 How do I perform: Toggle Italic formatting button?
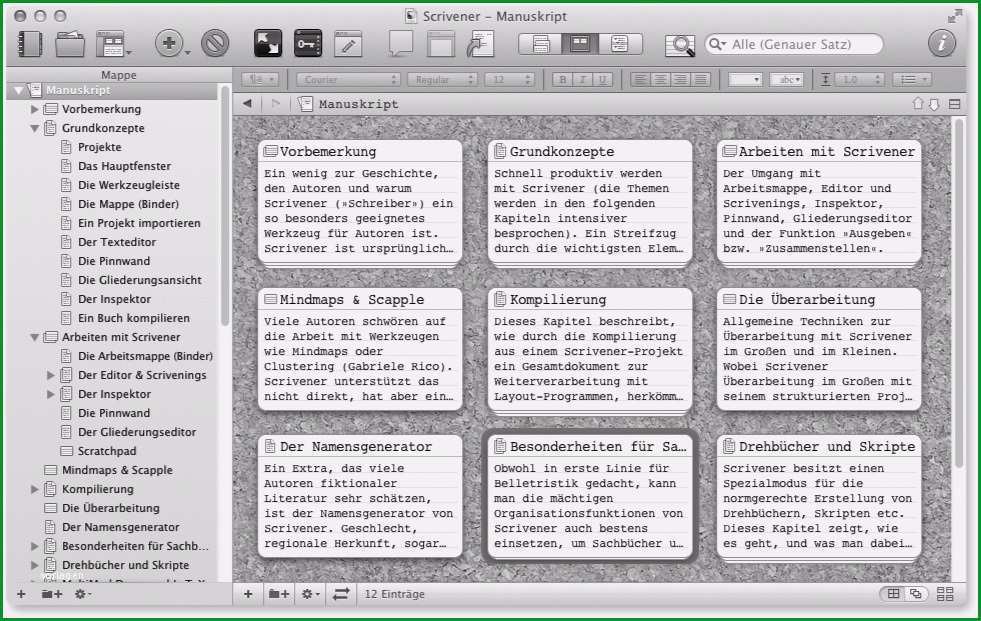coord(582,79)
